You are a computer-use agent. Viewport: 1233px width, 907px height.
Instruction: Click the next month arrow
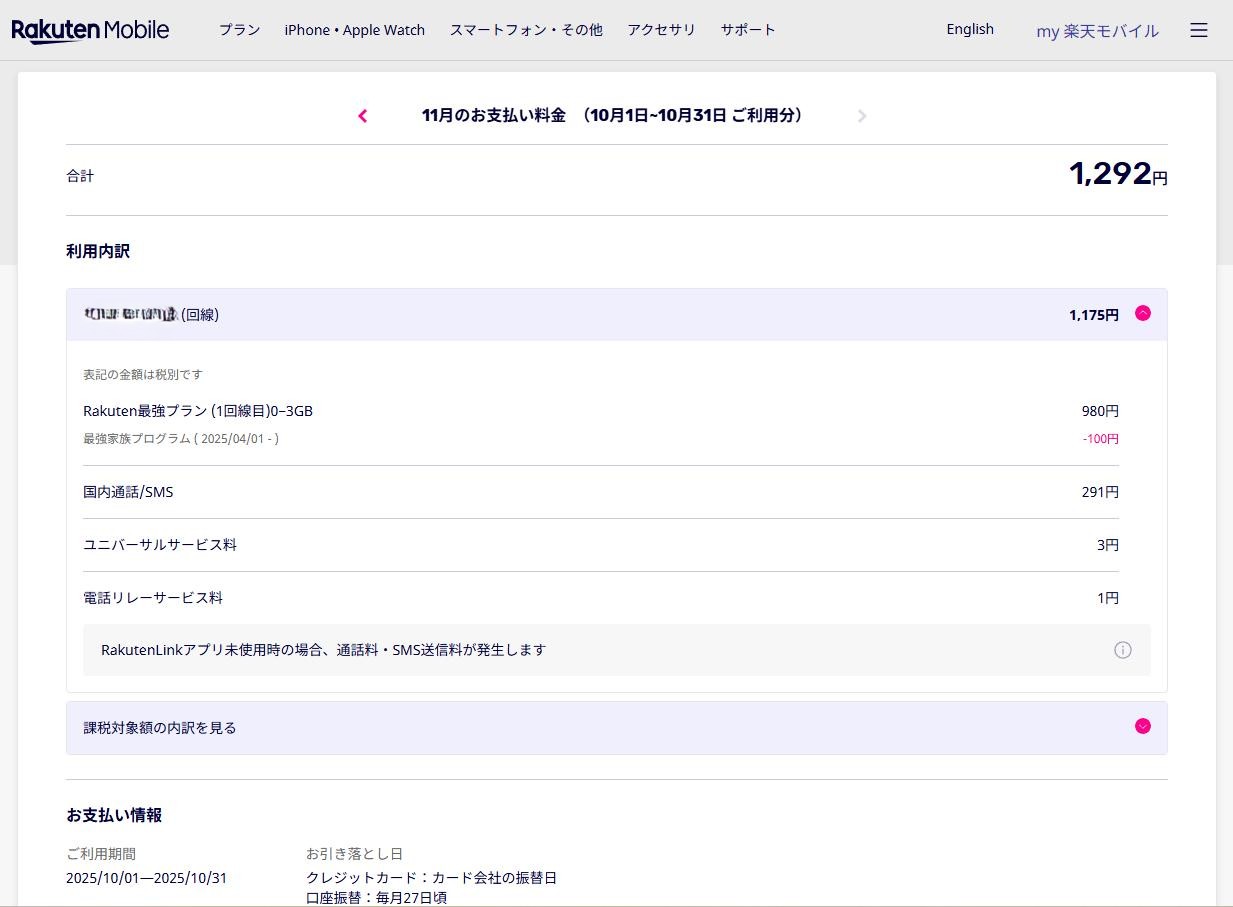coord(862,116)
